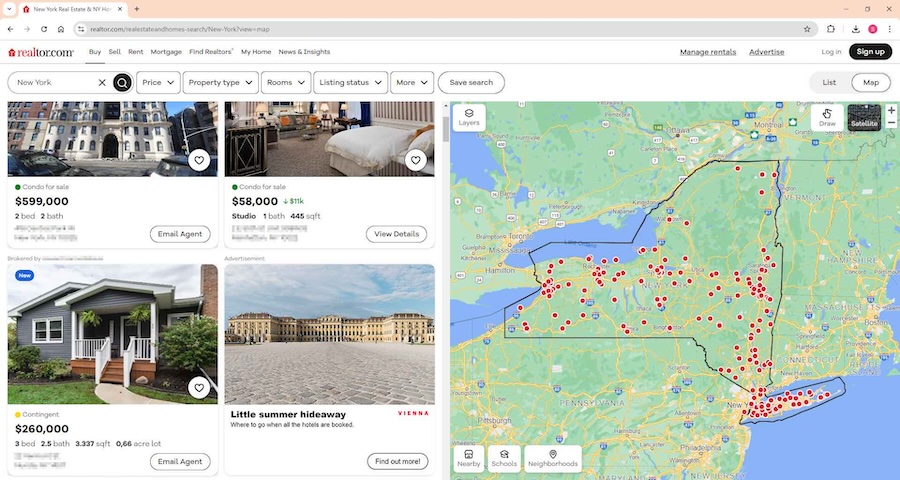This screenshot has height=480, width=900.
Task: Switch map to Satellite view
Action: (x=864, y=117)
